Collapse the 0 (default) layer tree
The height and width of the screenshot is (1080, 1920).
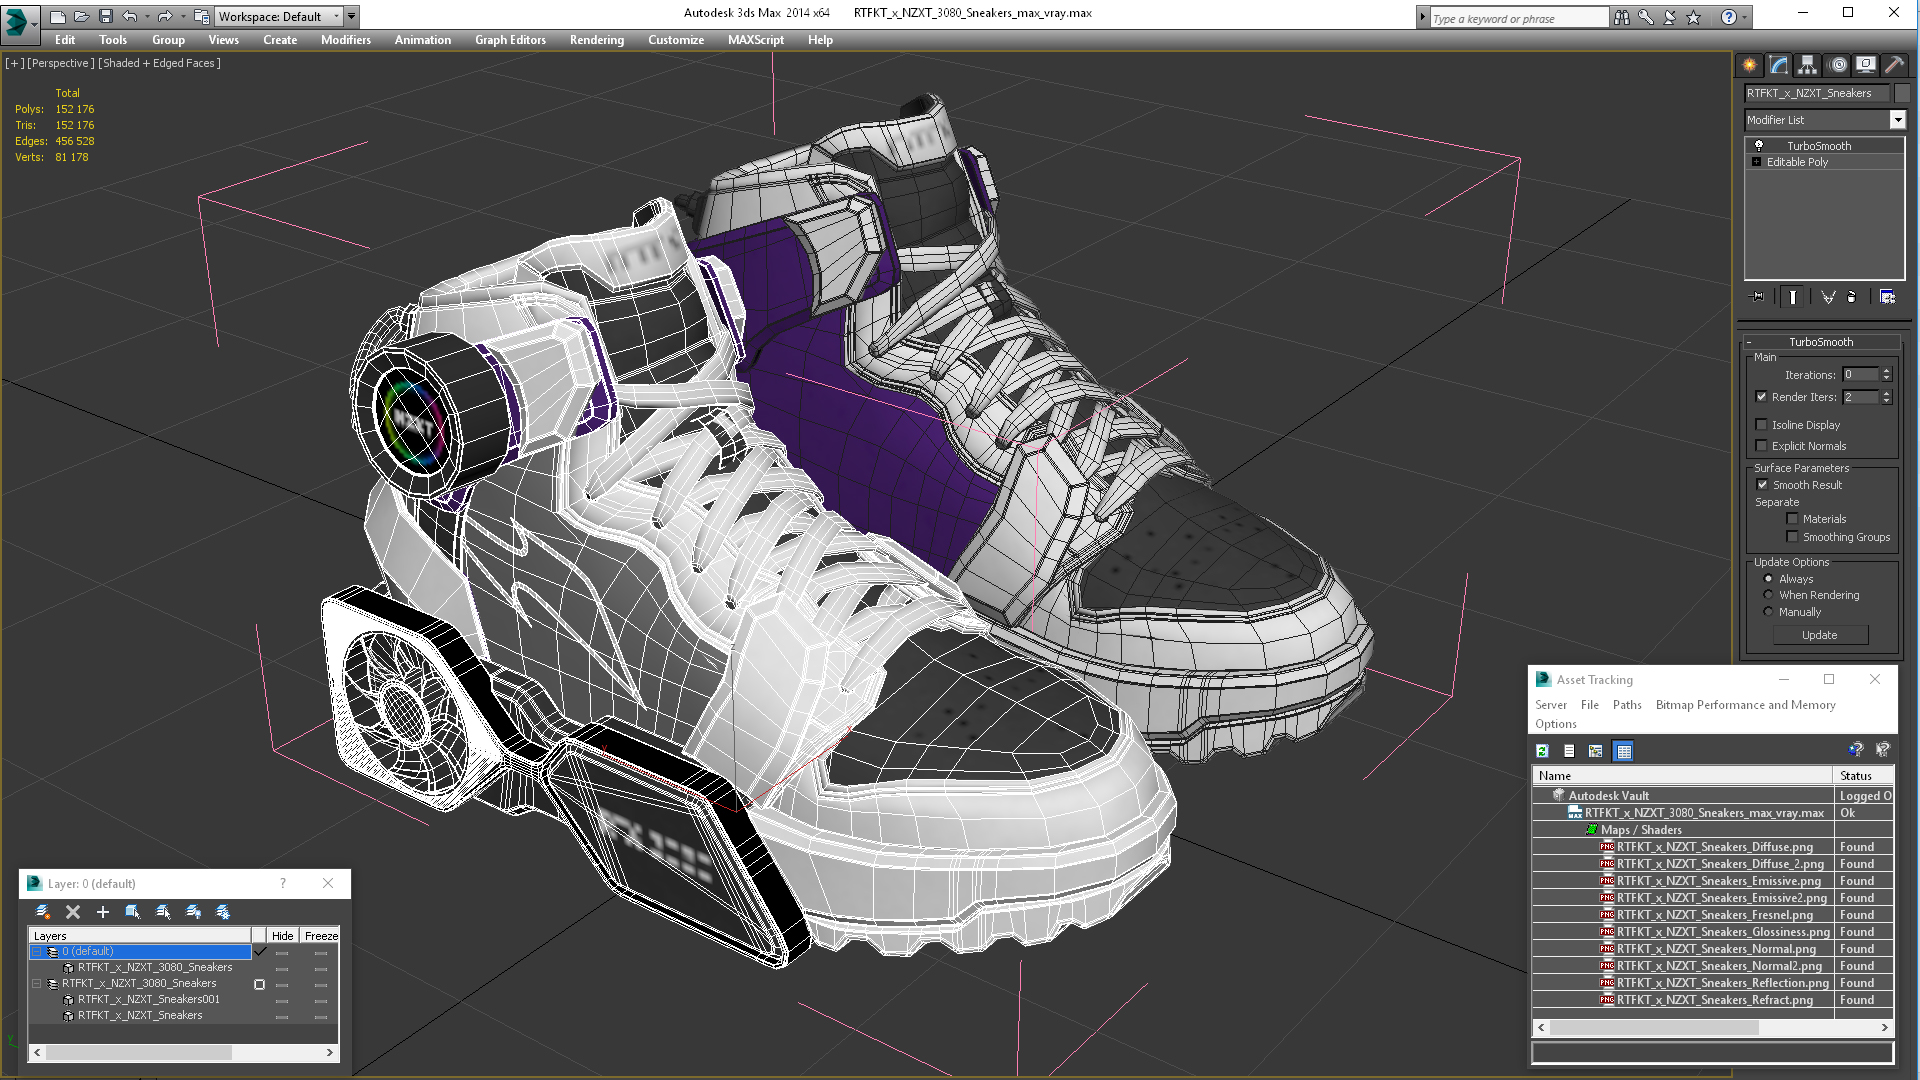(x=37, y=952)
